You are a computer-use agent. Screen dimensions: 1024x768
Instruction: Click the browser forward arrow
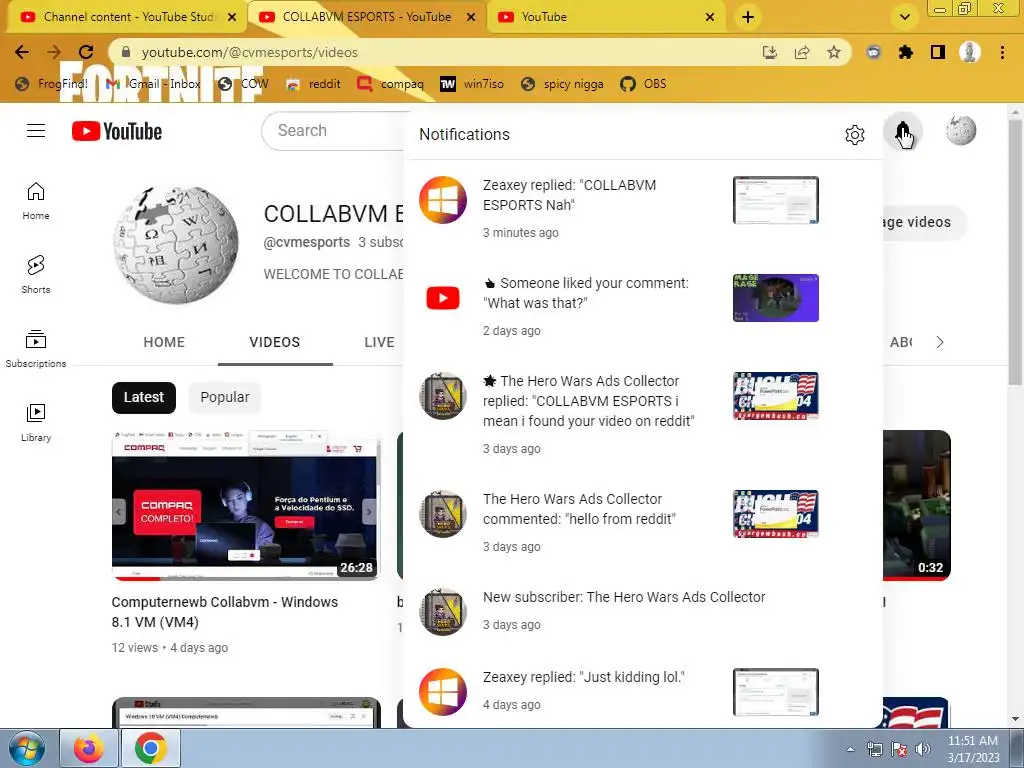(x=54, y=52)
